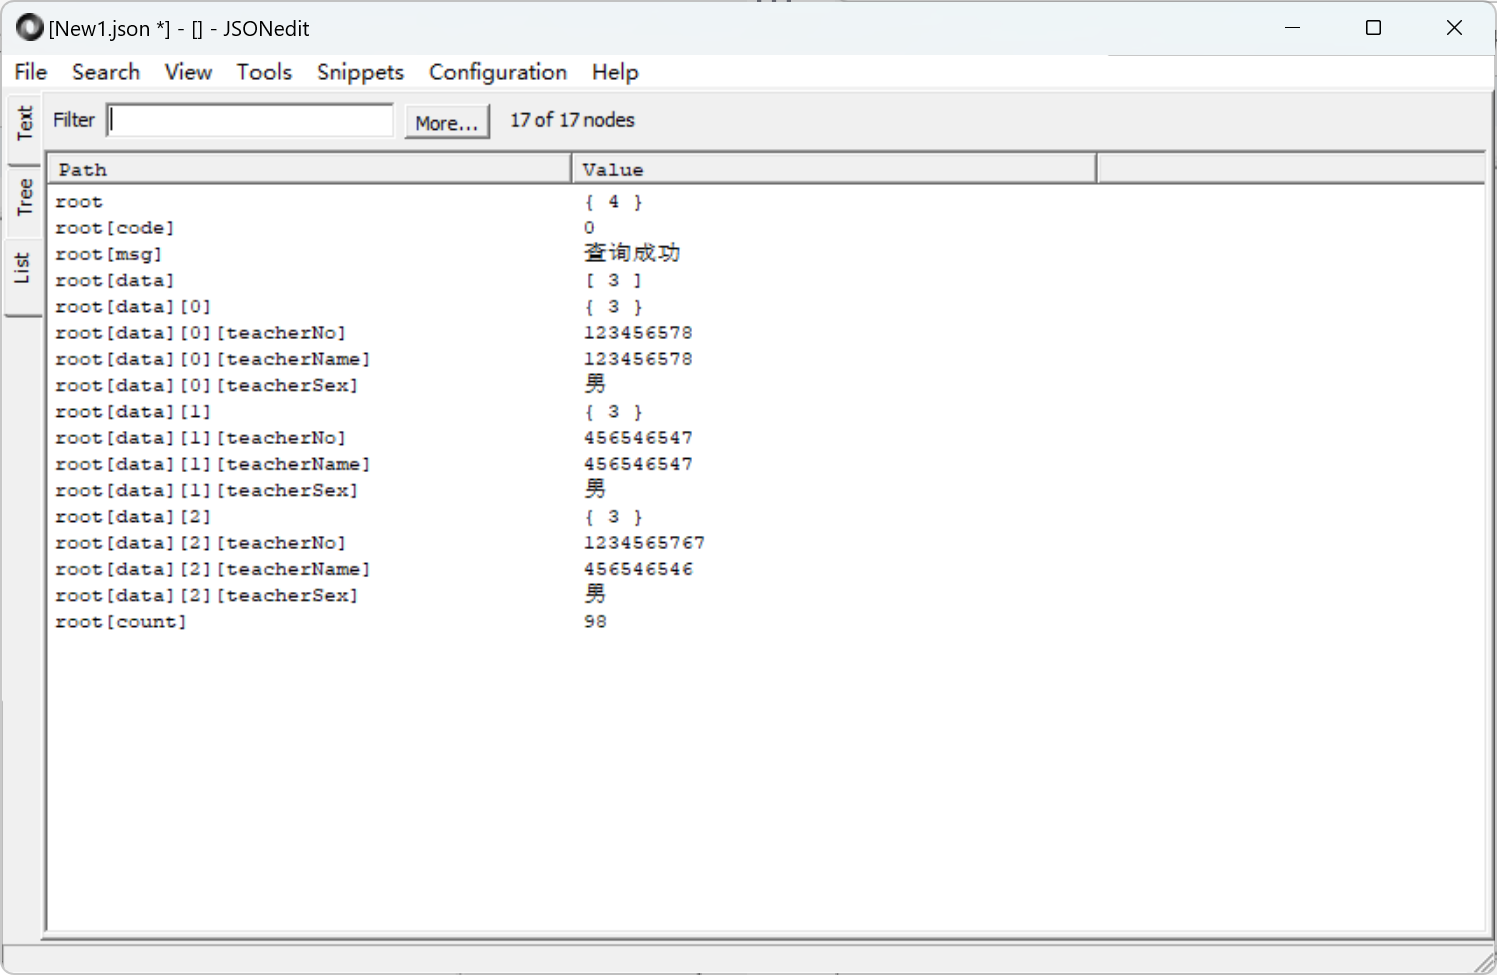Open the Search menu
The height and width of the screenshot is (975, 1497).
pyautogui.click(x=106, y=72)
